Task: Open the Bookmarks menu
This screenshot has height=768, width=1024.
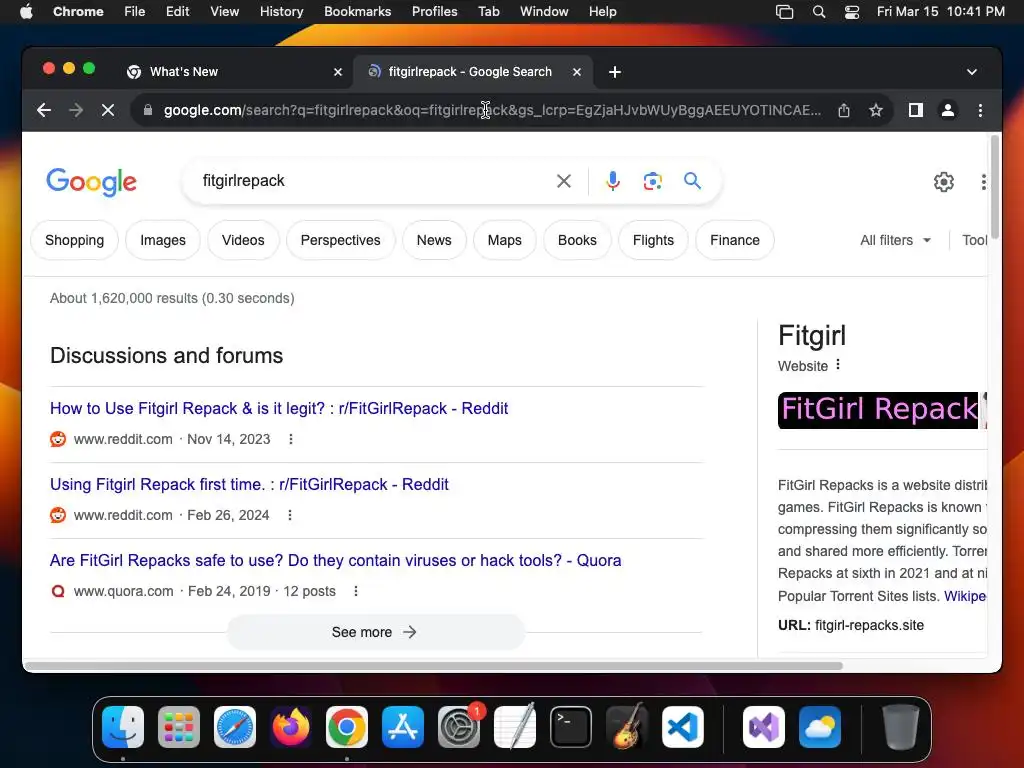Action: click(x=357, y=12)
